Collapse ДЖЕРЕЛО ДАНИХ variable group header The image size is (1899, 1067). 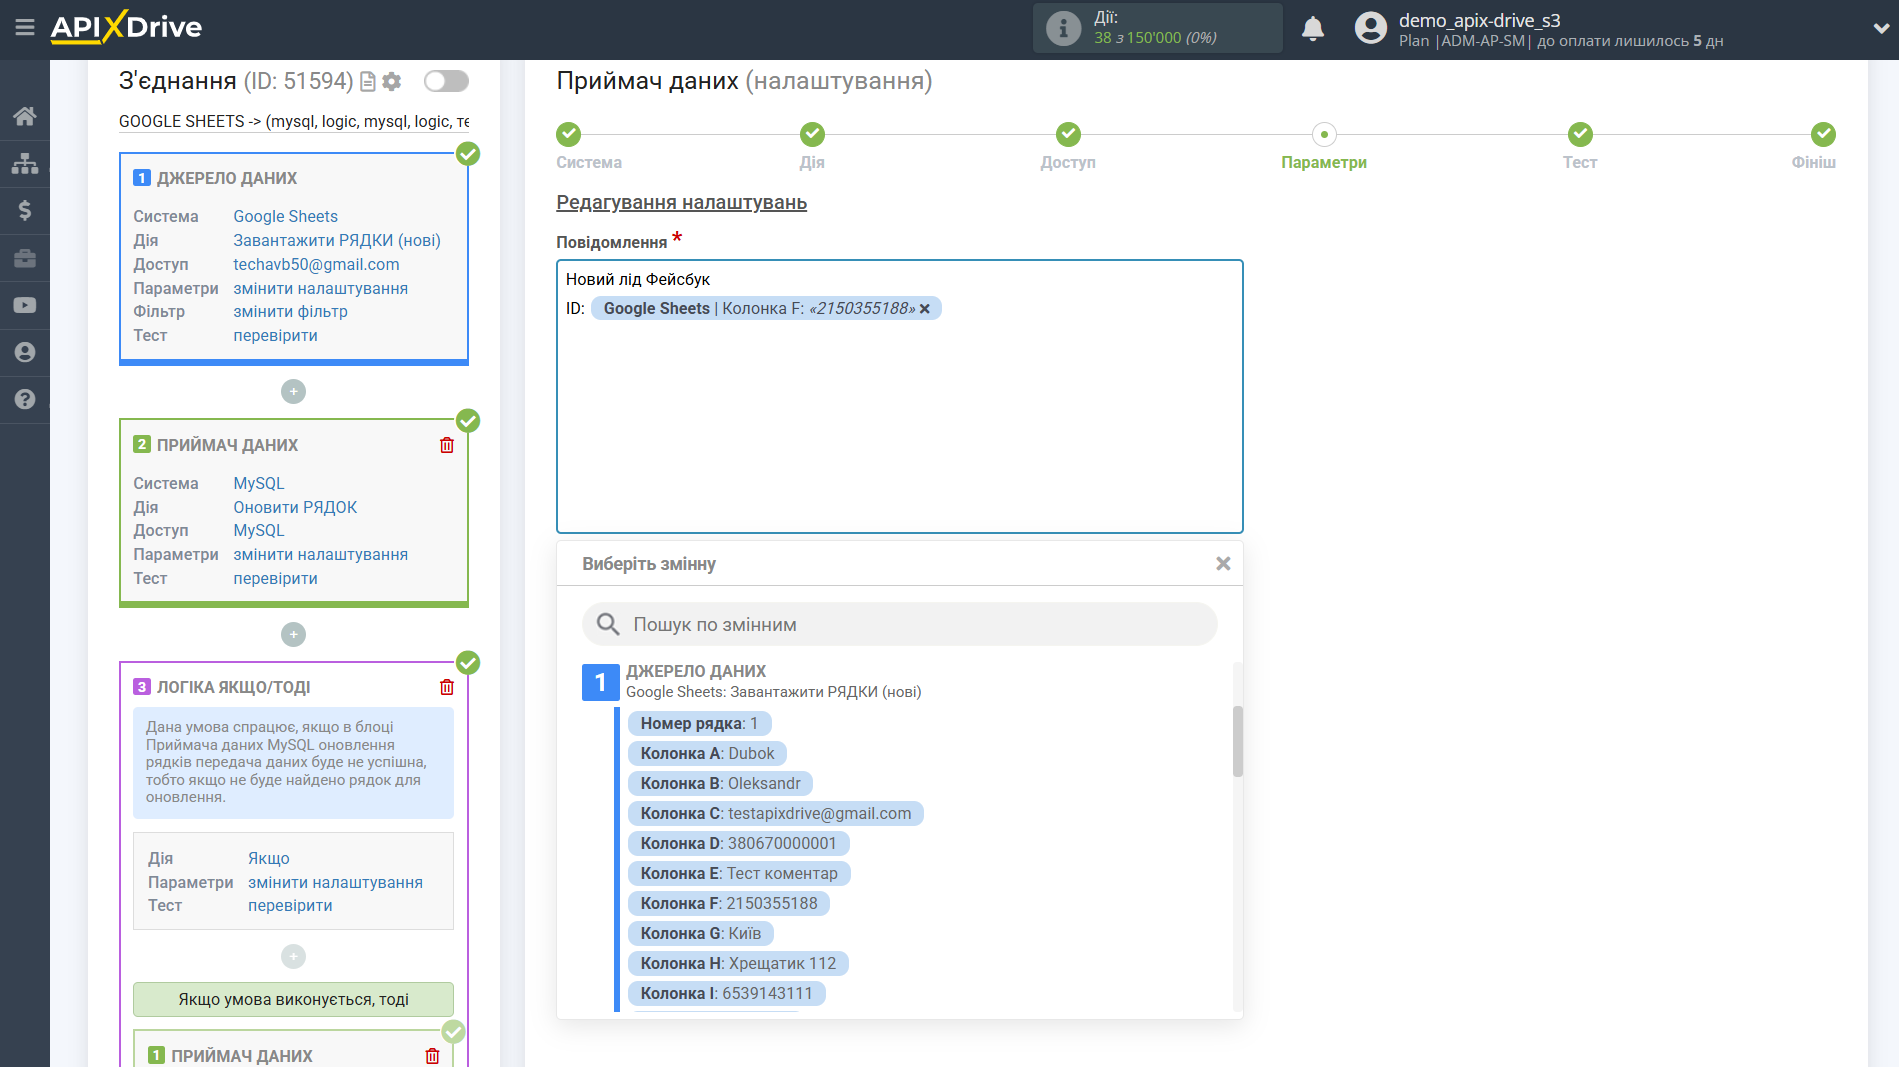point(752,680)
